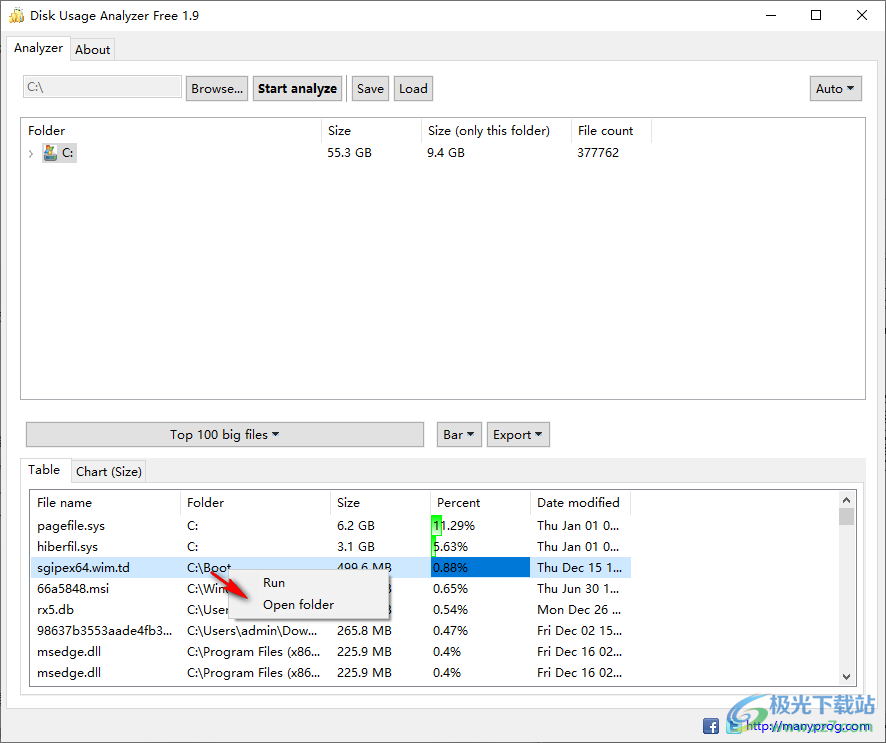Open the Auto units dropdown

coord(835,89)
